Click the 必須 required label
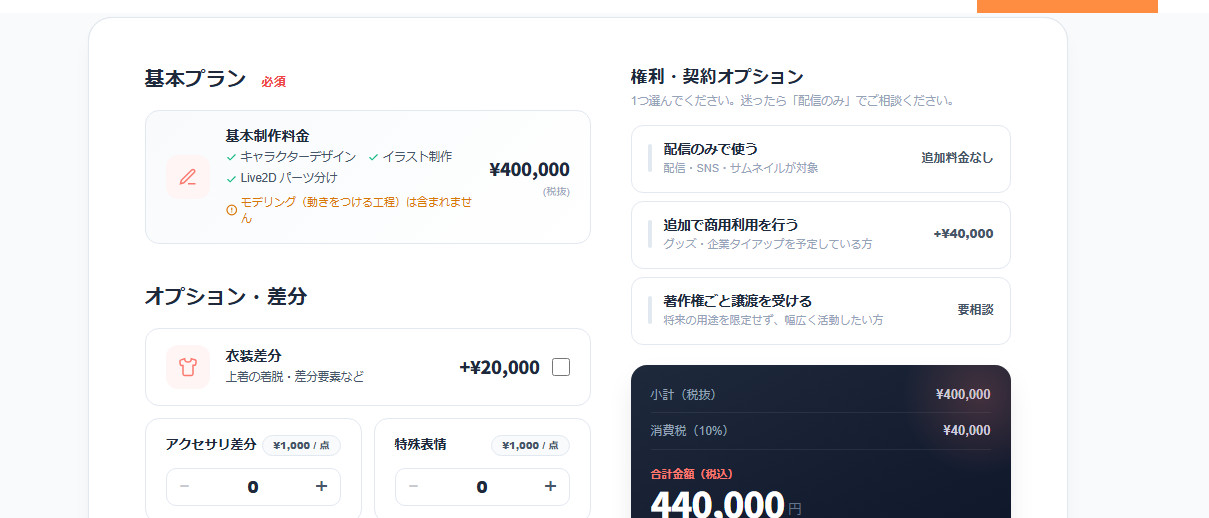Screen dimensions: 1209x518 tap(273, 82)
